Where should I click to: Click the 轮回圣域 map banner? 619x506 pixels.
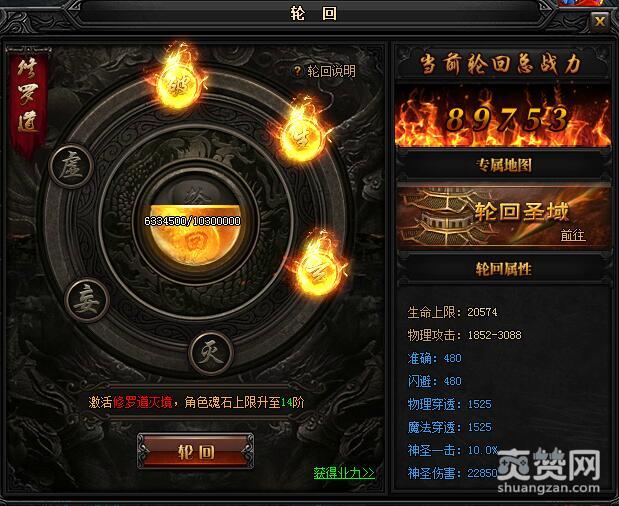coord(504,216)
